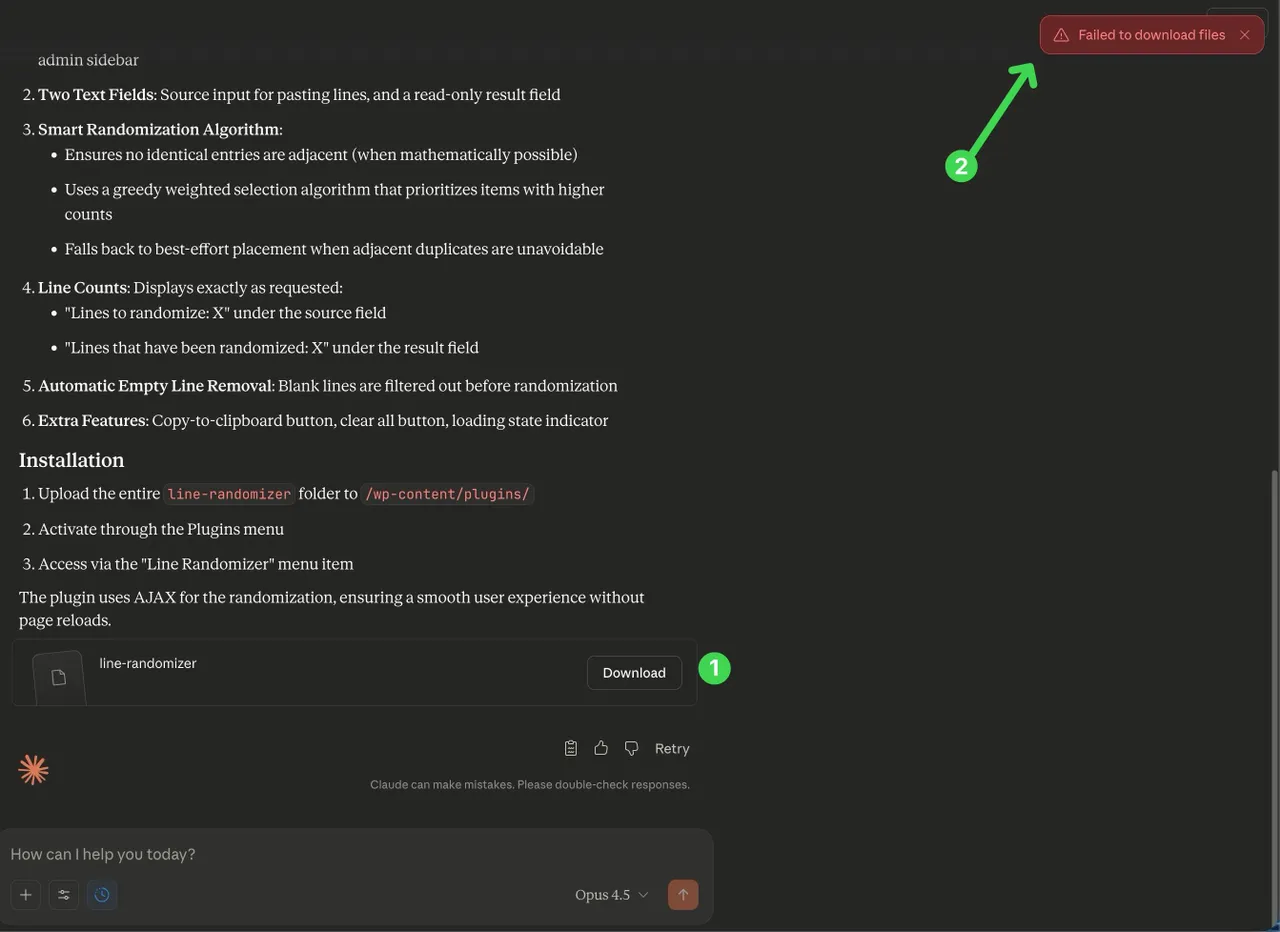Click the /wp-content/plugins/ inline code path

(447, 494)
